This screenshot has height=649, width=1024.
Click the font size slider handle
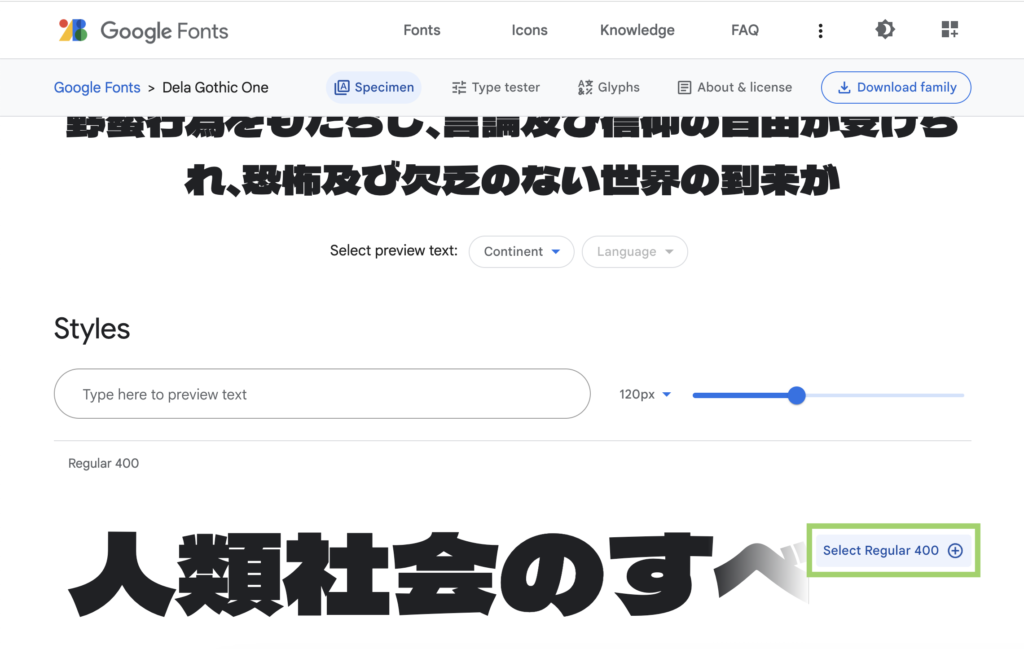pos(796,395)
